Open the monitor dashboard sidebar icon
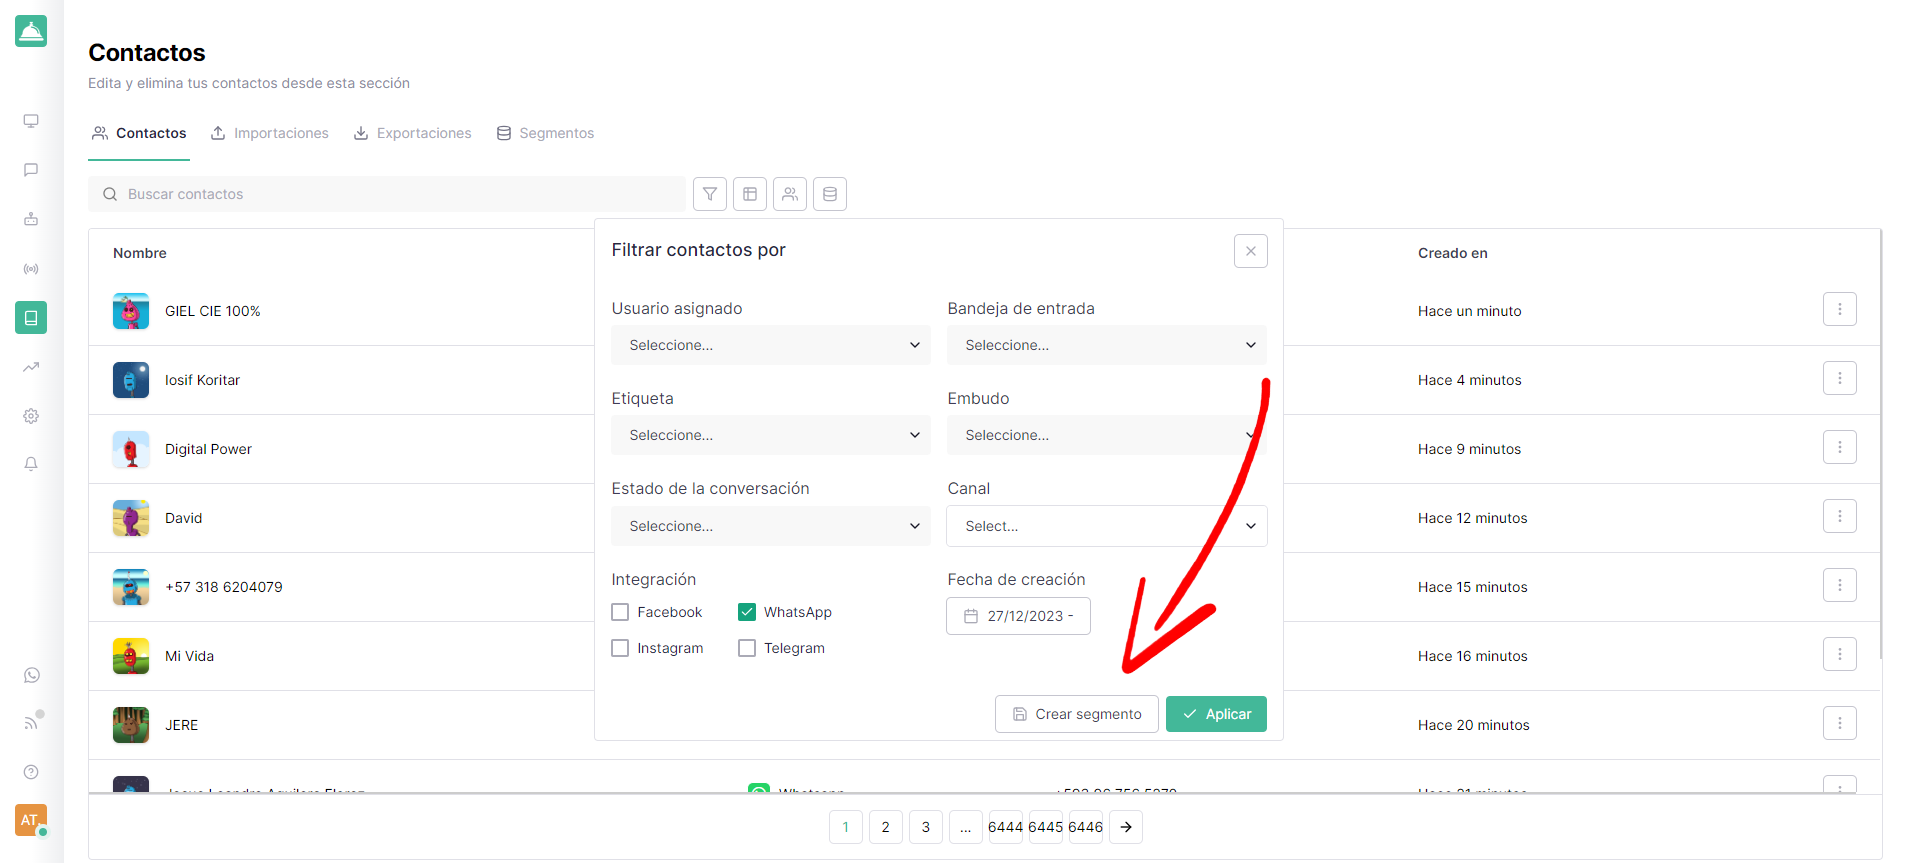The width and height of the screenshot is (1907, 863). coord(31,121)
